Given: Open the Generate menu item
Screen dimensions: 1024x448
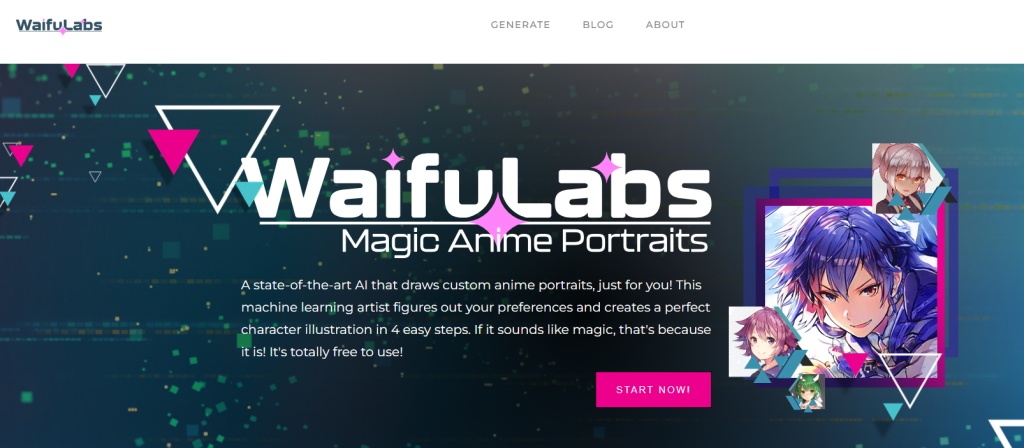Looking at the screenshot, I should point(520,25).
